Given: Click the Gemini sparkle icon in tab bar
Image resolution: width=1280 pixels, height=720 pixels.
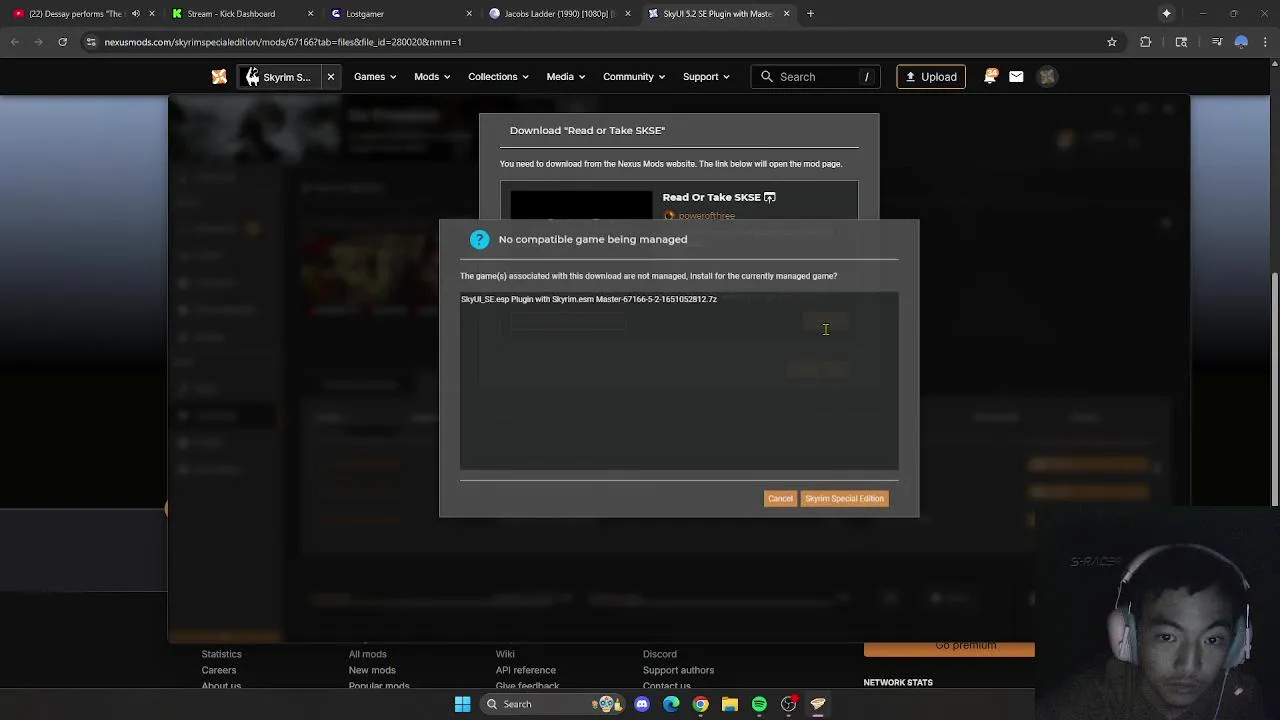Looking at the screenshot, I should (x=1166, y=14).
